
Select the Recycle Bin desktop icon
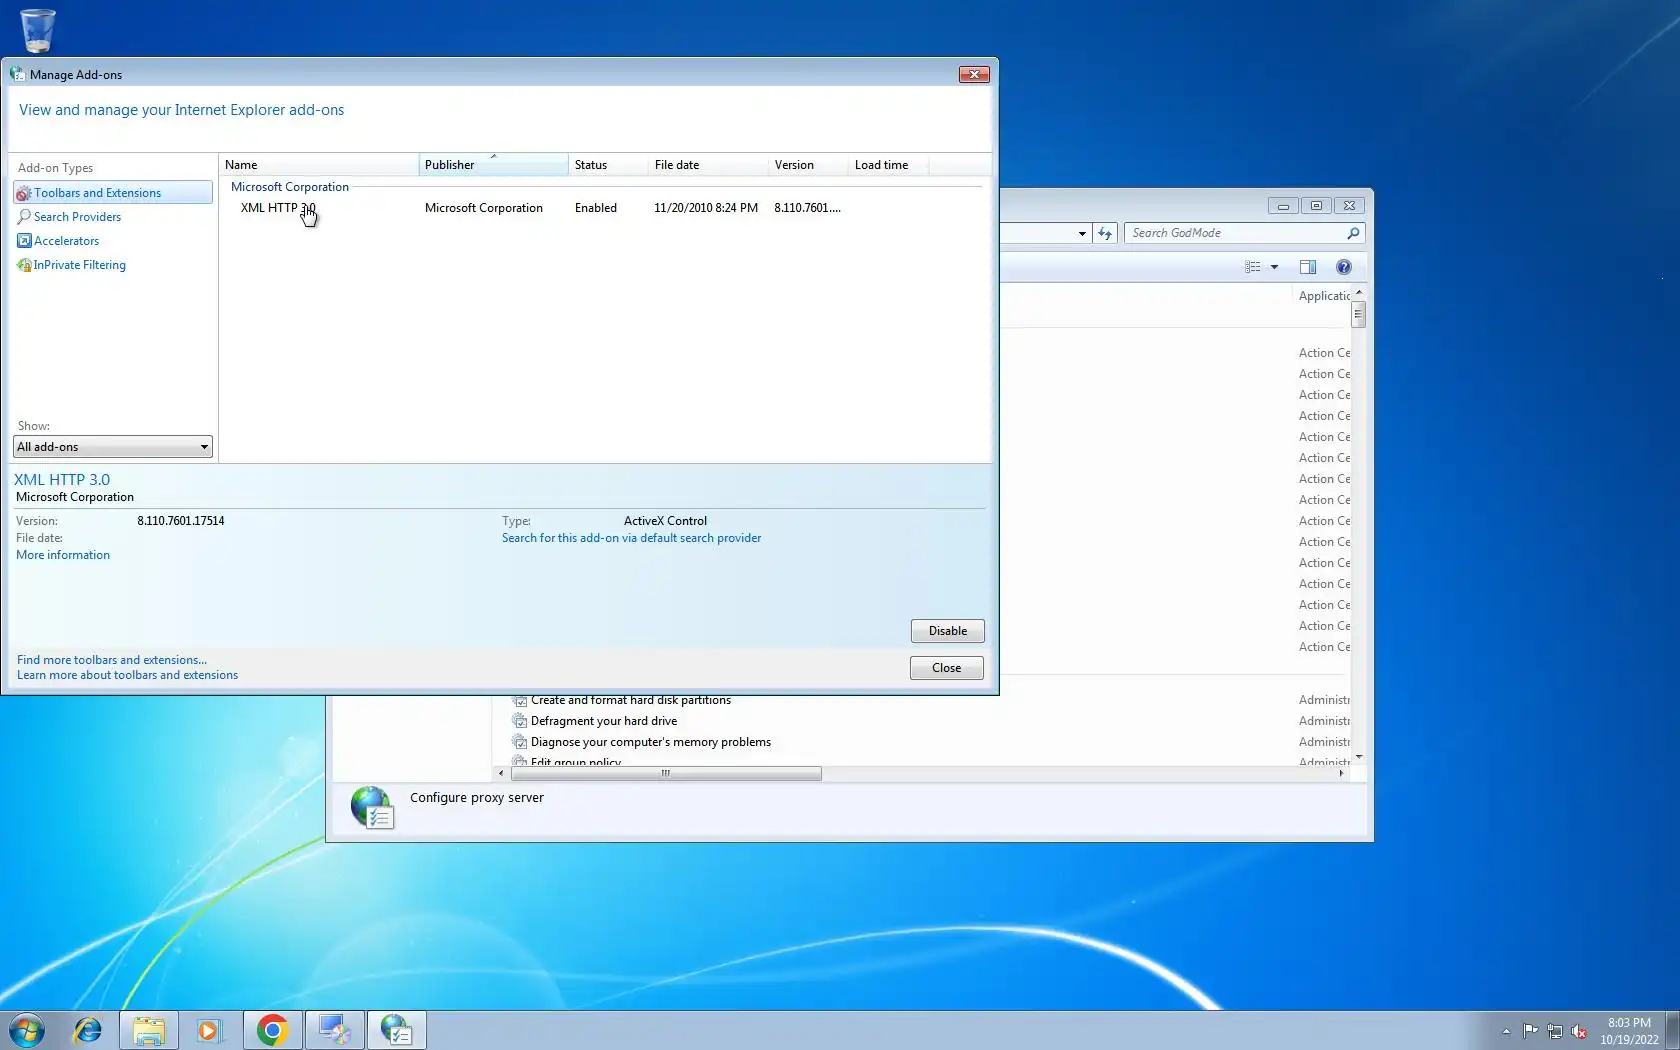(x=38, y=29)
